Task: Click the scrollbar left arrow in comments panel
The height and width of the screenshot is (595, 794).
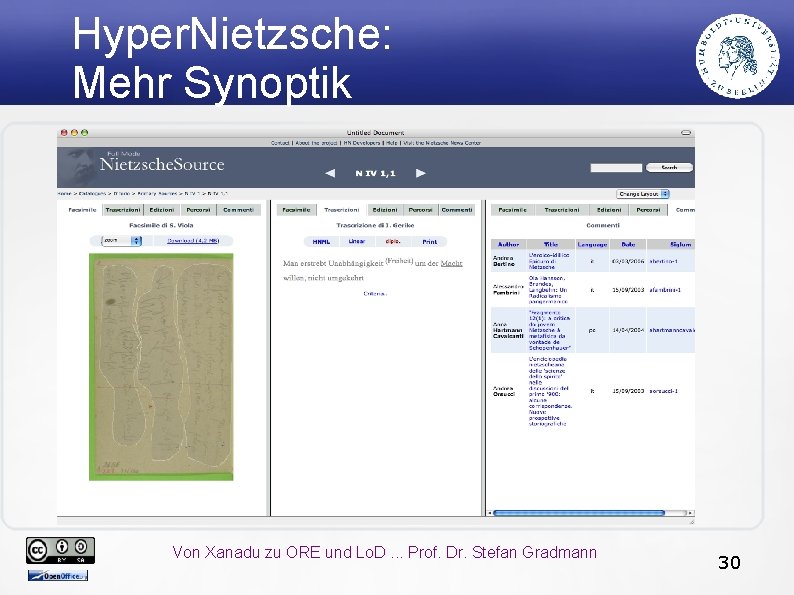Action: (490, 513)
